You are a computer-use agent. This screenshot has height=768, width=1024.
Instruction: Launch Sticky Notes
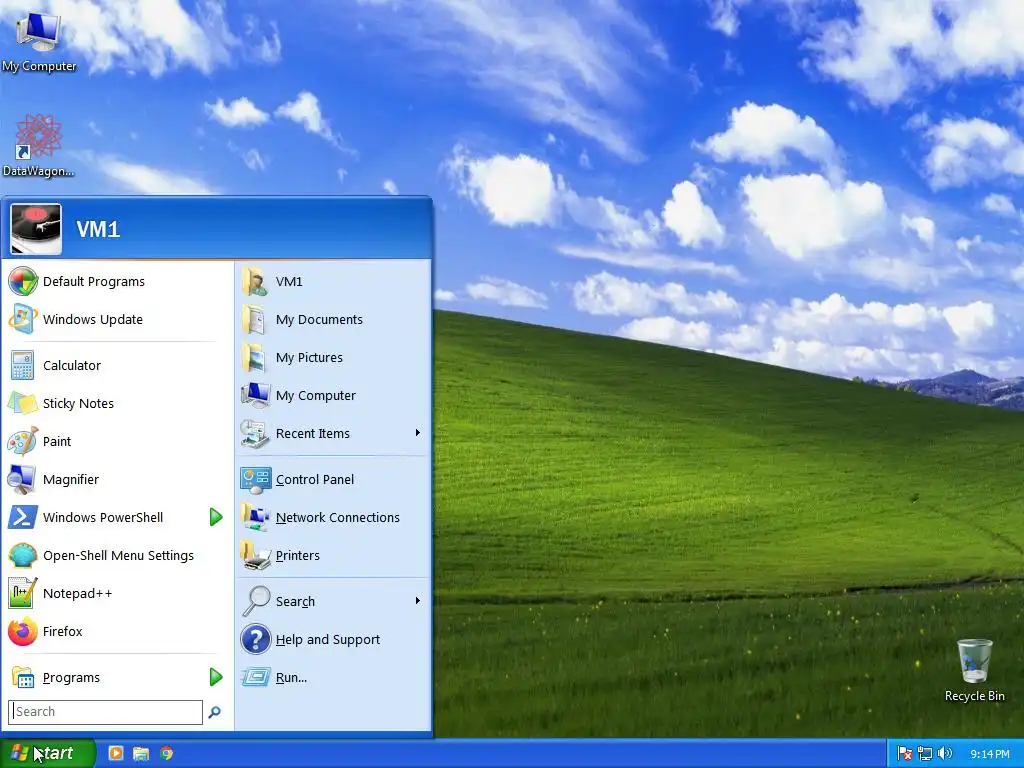118,404
